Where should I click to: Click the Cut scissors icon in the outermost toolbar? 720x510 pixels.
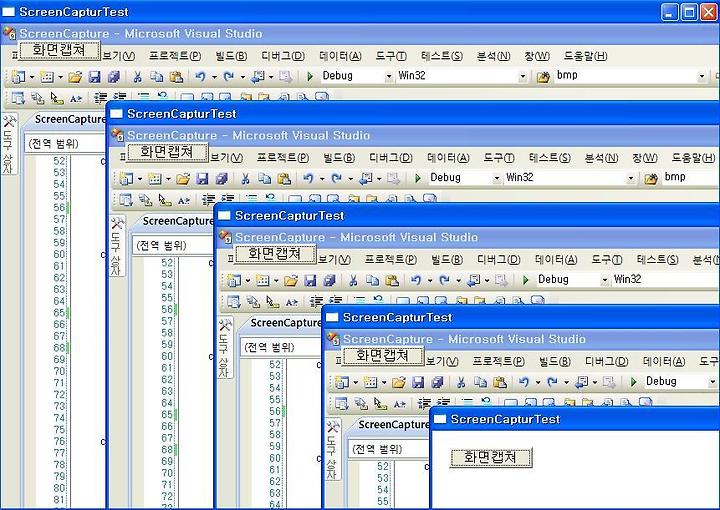(x=137, y=77)
